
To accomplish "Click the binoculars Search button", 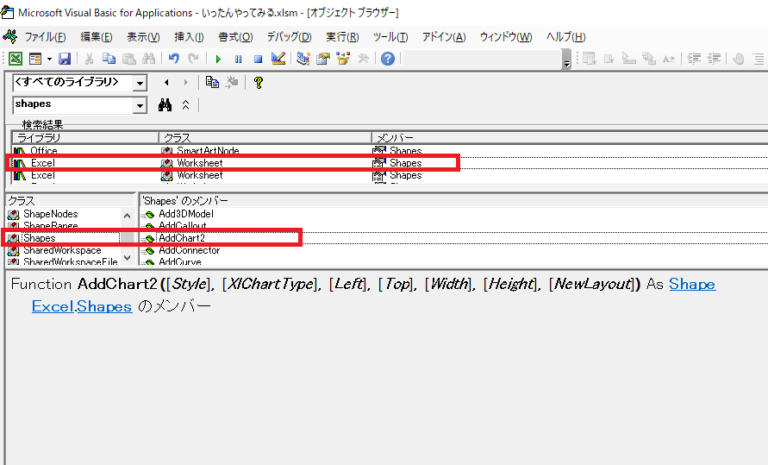I will 165,105.
